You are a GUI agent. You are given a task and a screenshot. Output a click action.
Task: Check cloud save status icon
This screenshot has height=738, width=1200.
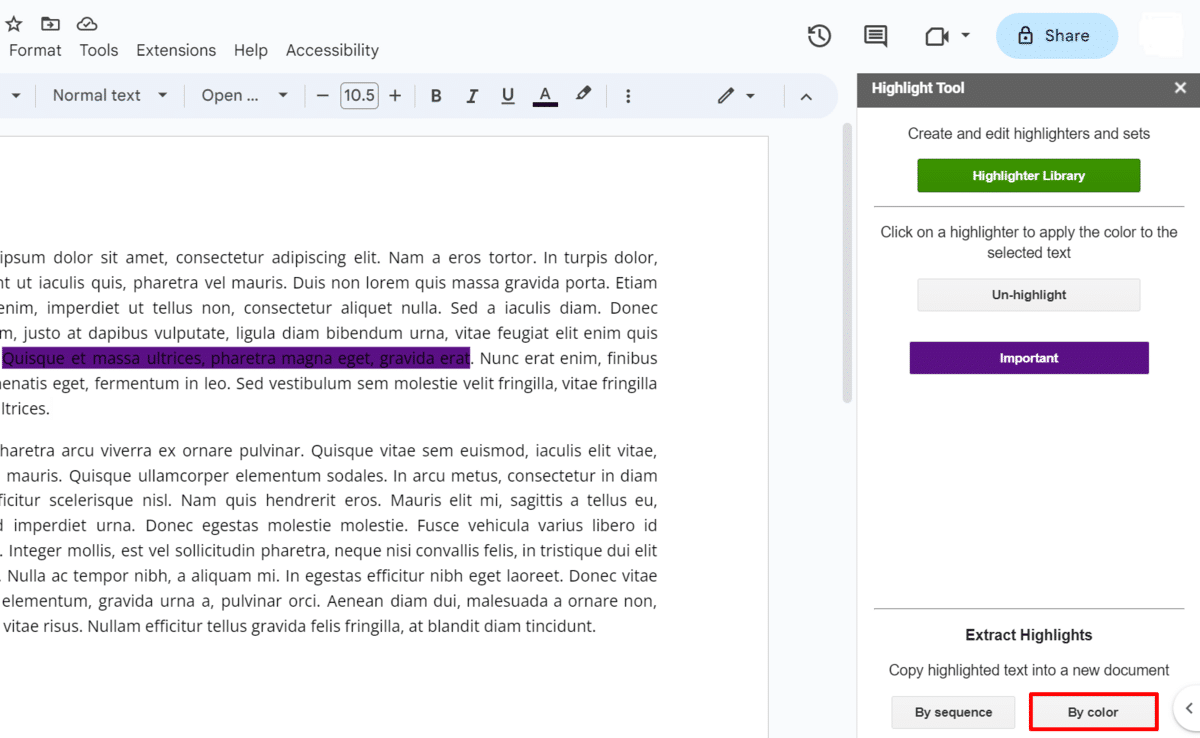(x=88, y=23)
